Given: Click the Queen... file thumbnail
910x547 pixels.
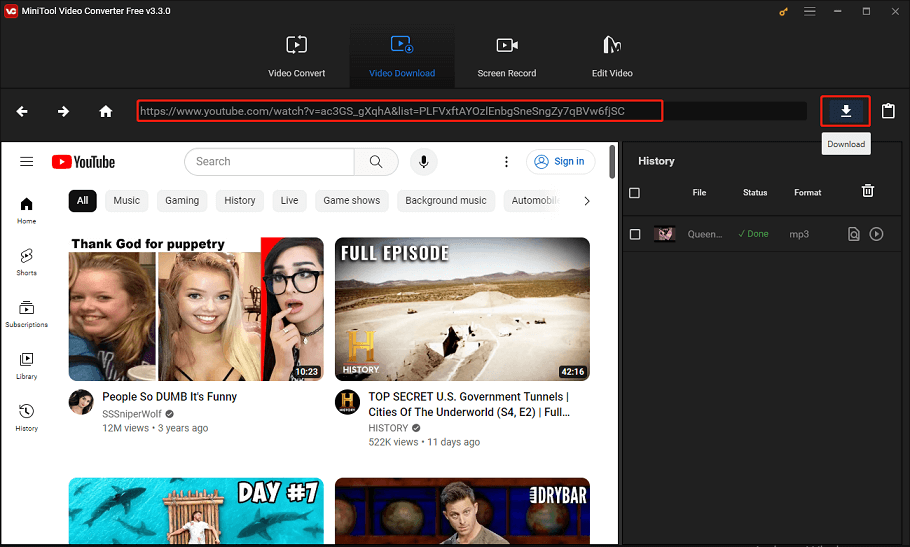Looking at the screenshot, I should pyautogui.click(x=665, y=234).
